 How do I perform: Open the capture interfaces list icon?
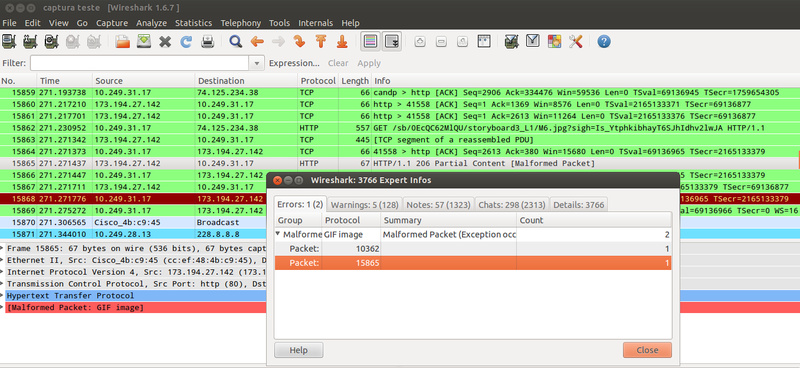(x=9, y=41)
